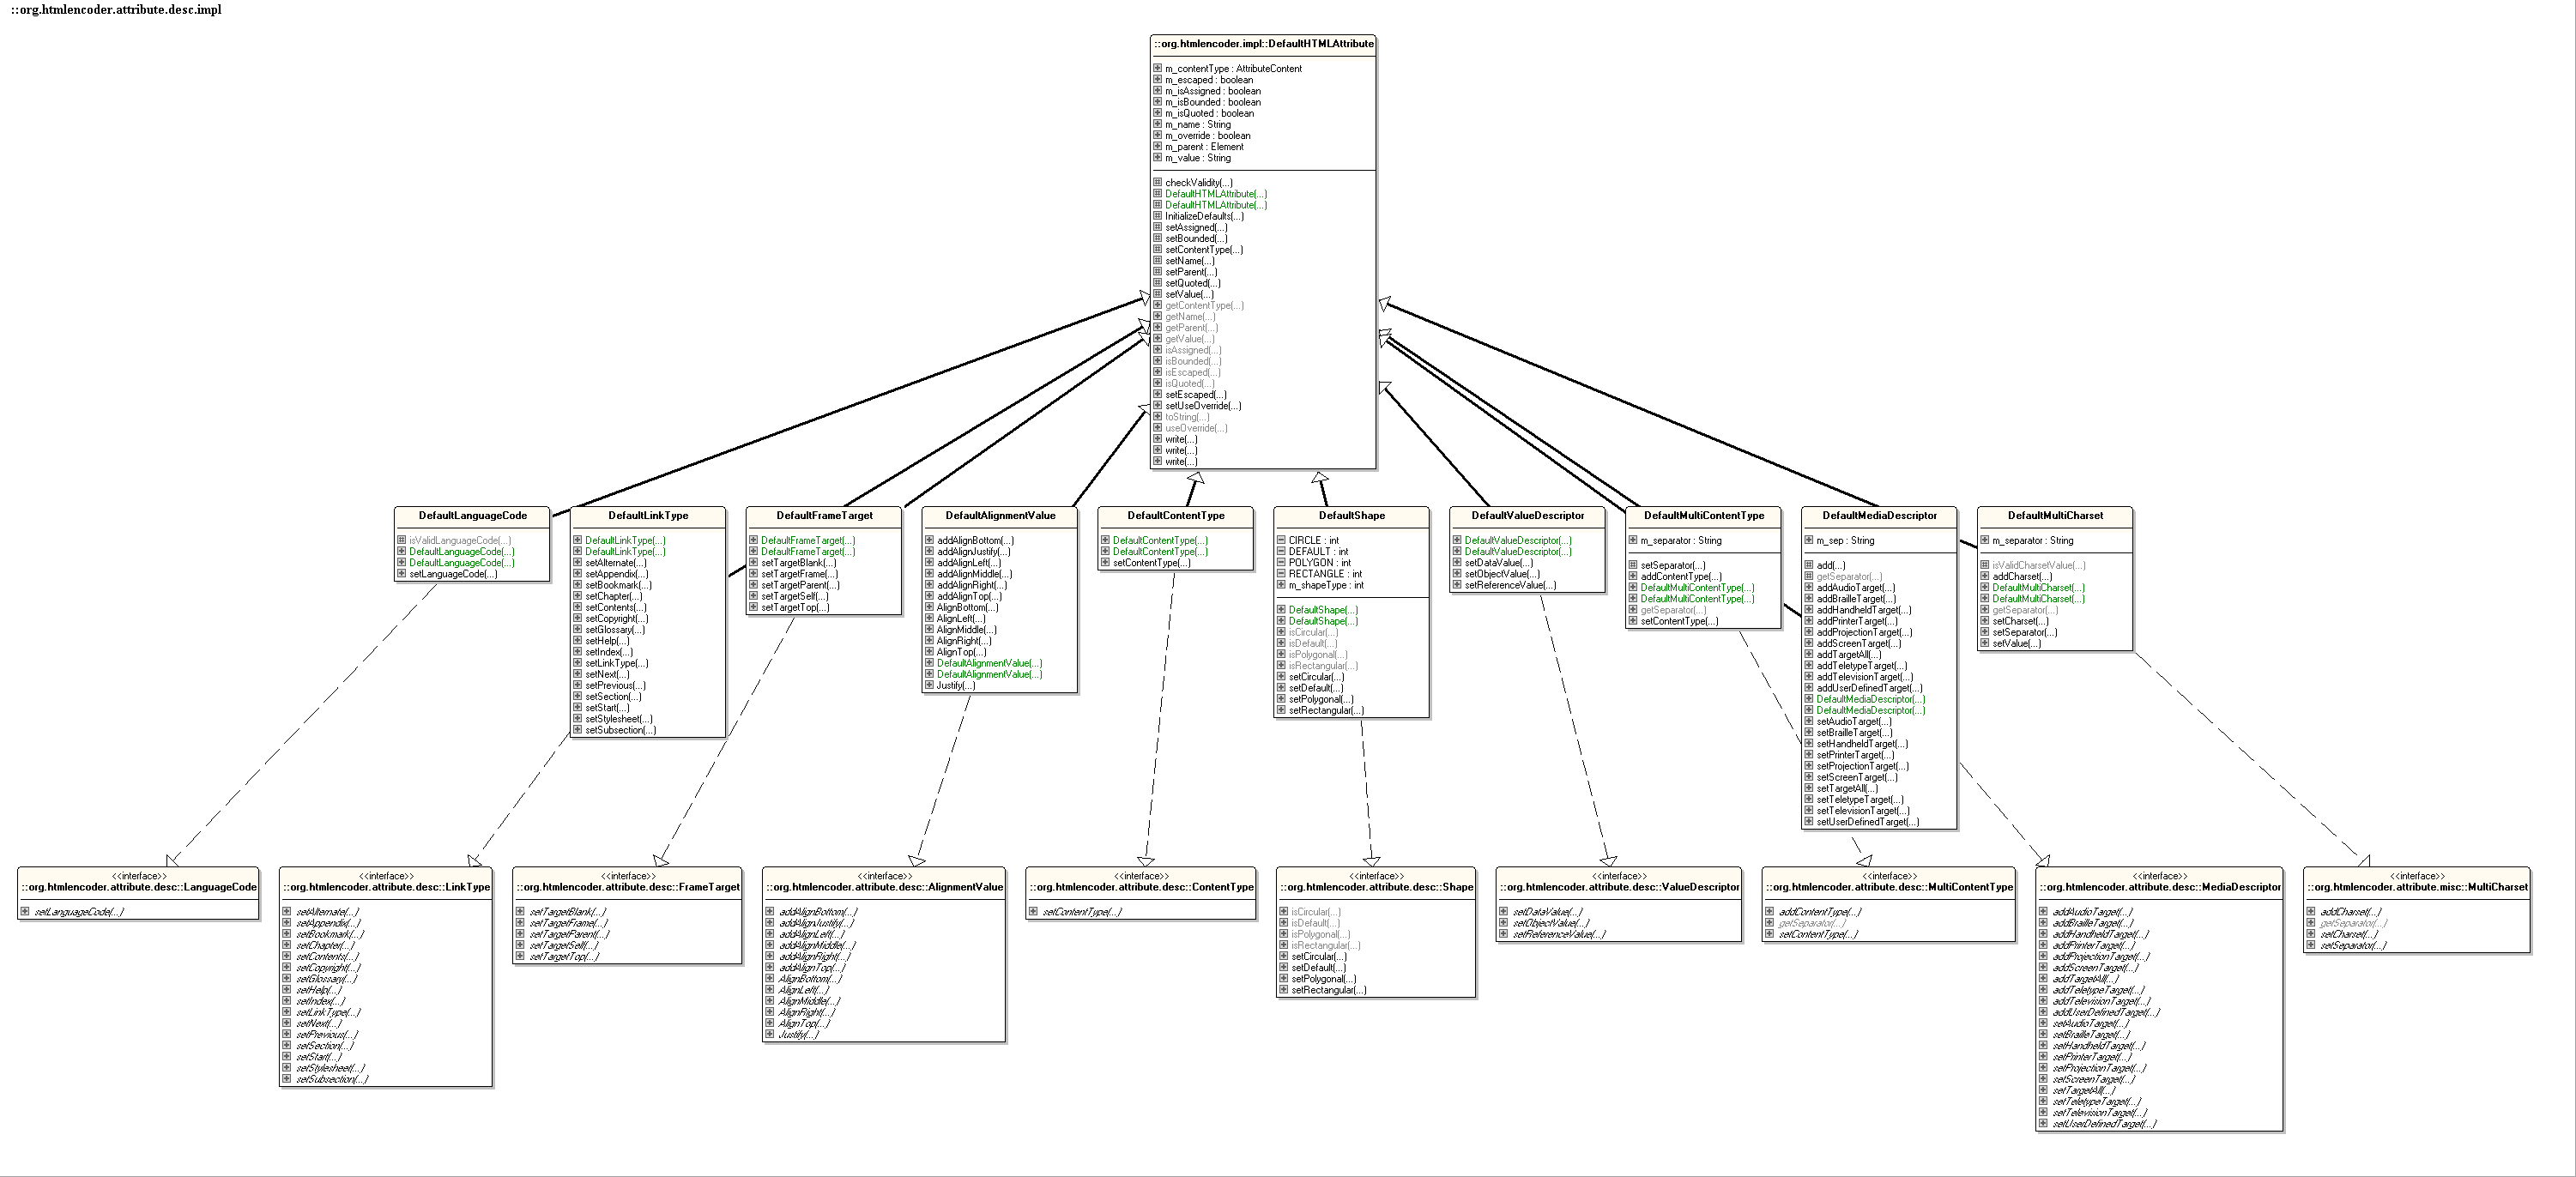Select the DefaultMediaDescriptor class title
The height and width of the screenshot is (1177, 2576).
click(1880, 516)
